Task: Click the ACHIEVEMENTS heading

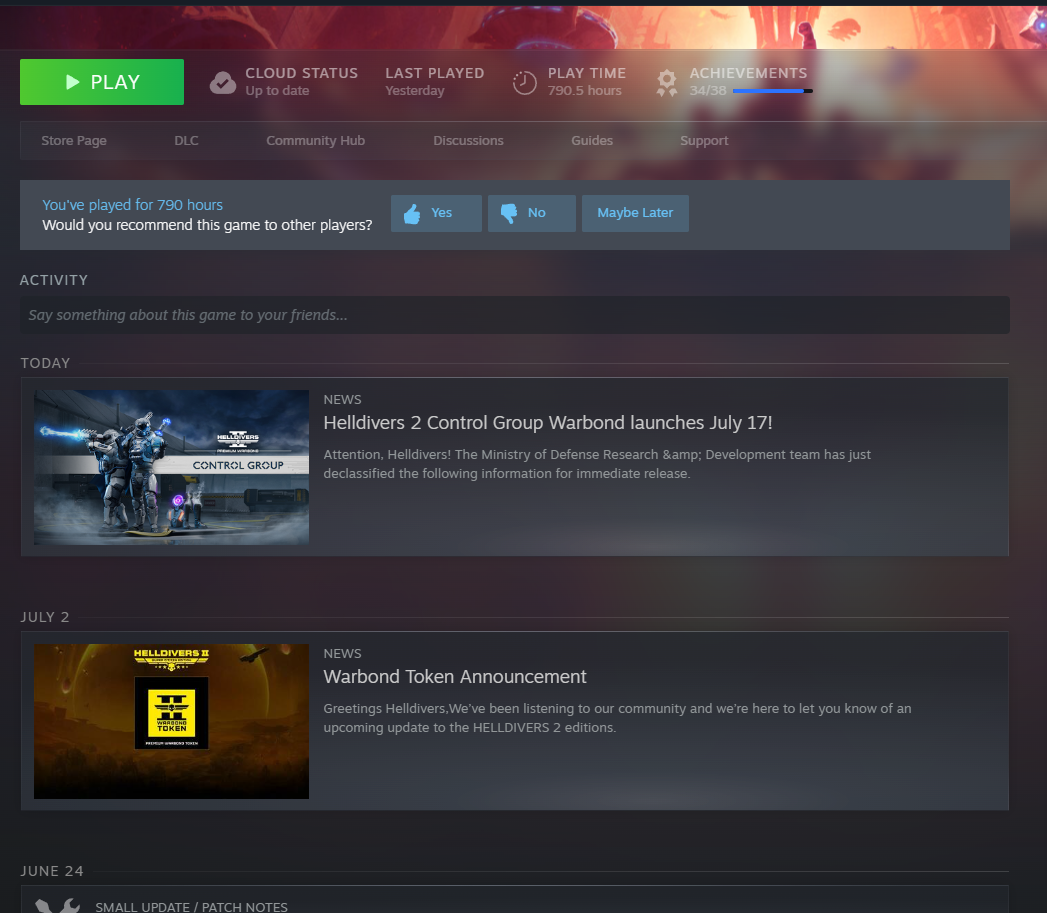Action: click(748, 73)
